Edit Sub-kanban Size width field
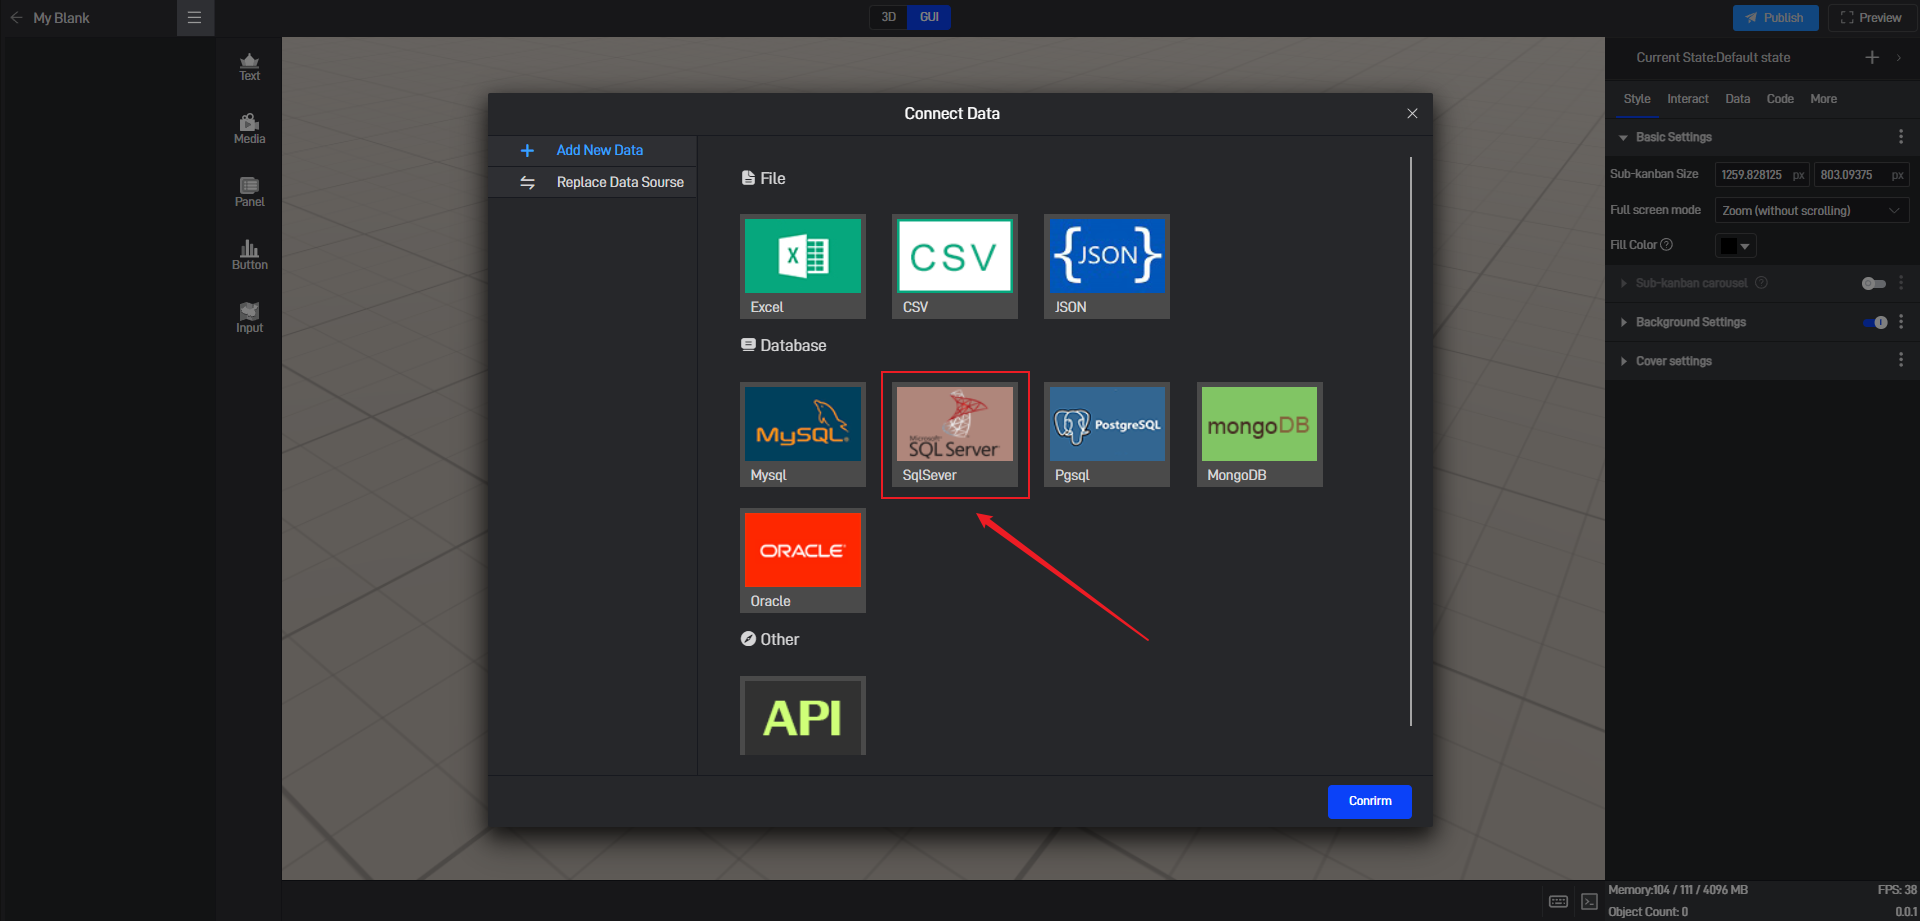 coord(1761,175)
